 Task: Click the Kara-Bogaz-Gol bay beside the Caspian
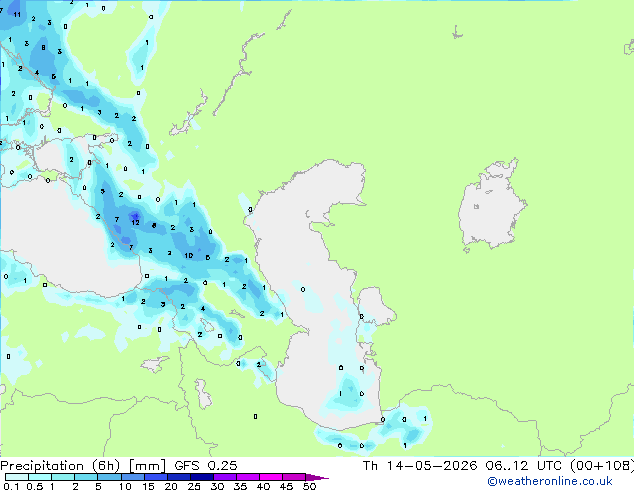tap(374, 307)
